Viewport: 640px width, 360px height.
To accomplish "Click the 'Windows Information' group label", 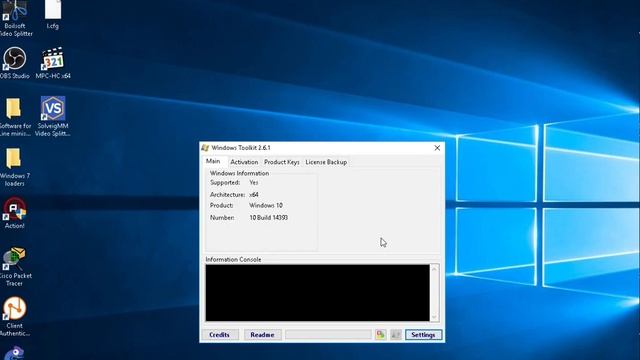I will [x=239, y=173].
